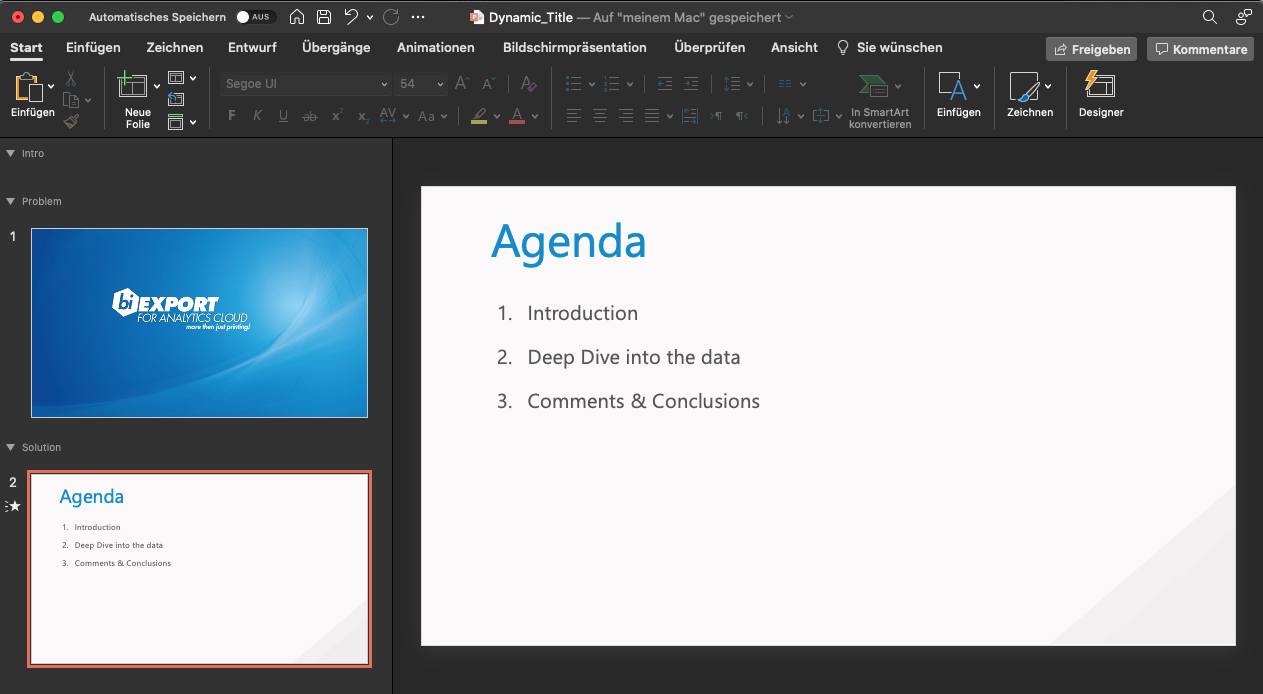Decrease the font size with the smaller A
This screenshot has height=694, width=1263.
coord(489,84)
